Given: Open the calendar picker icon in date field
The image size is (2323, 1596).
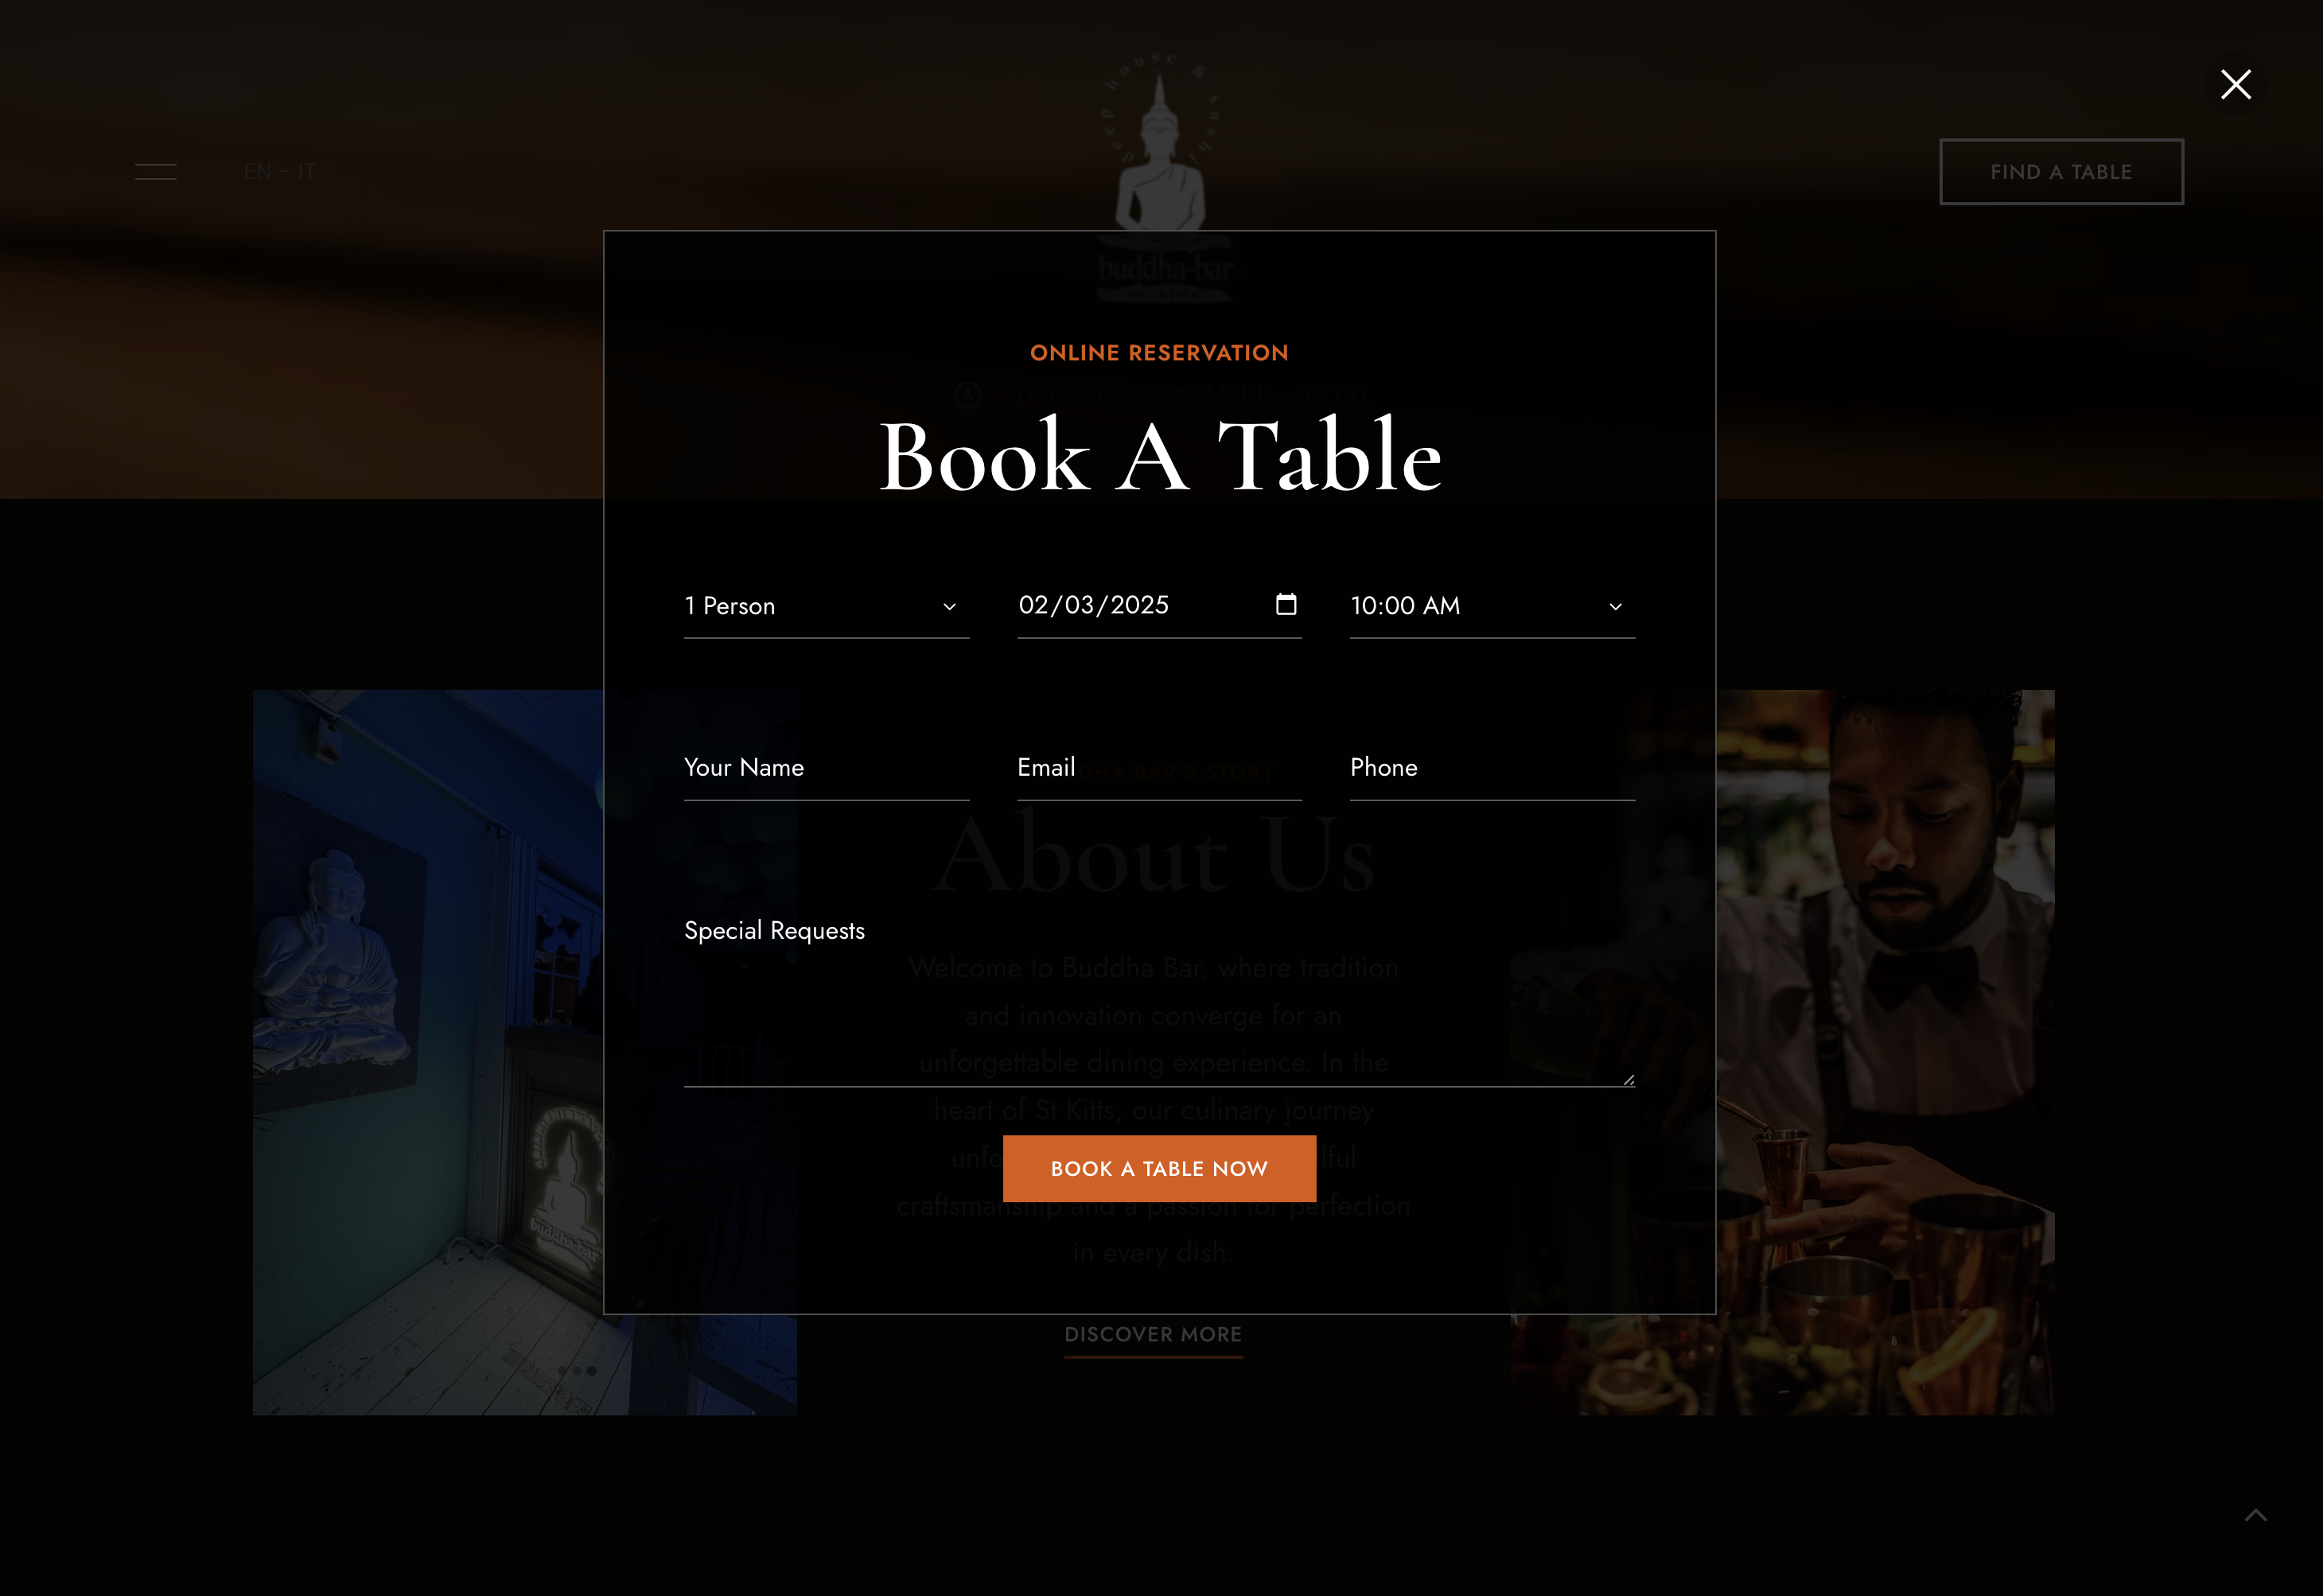Looking at the screenshot, I should (x=1286, y=604).
